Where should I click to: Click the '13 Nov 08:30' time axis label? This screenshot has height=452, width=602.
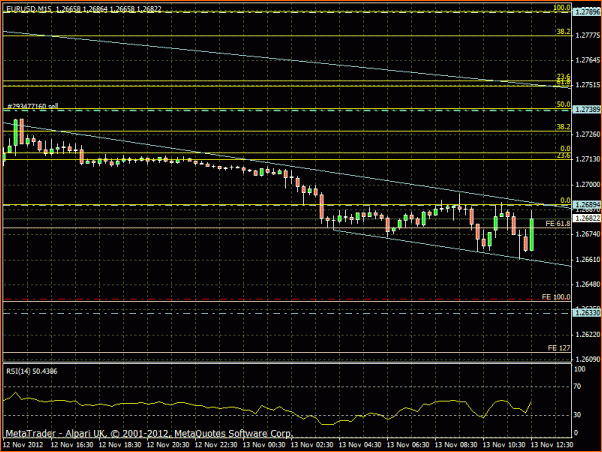456,445
